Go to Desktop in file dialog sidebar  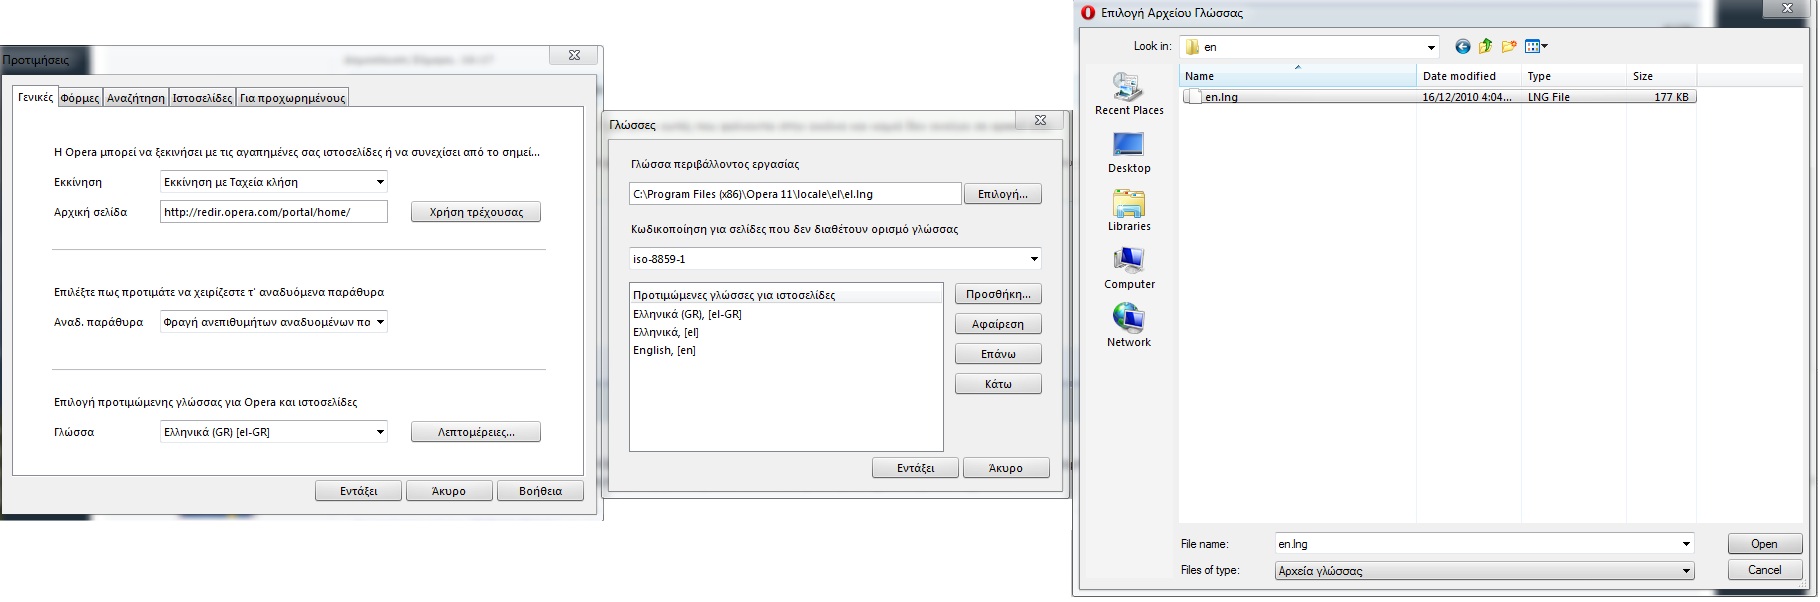[x=1129, y=153]
